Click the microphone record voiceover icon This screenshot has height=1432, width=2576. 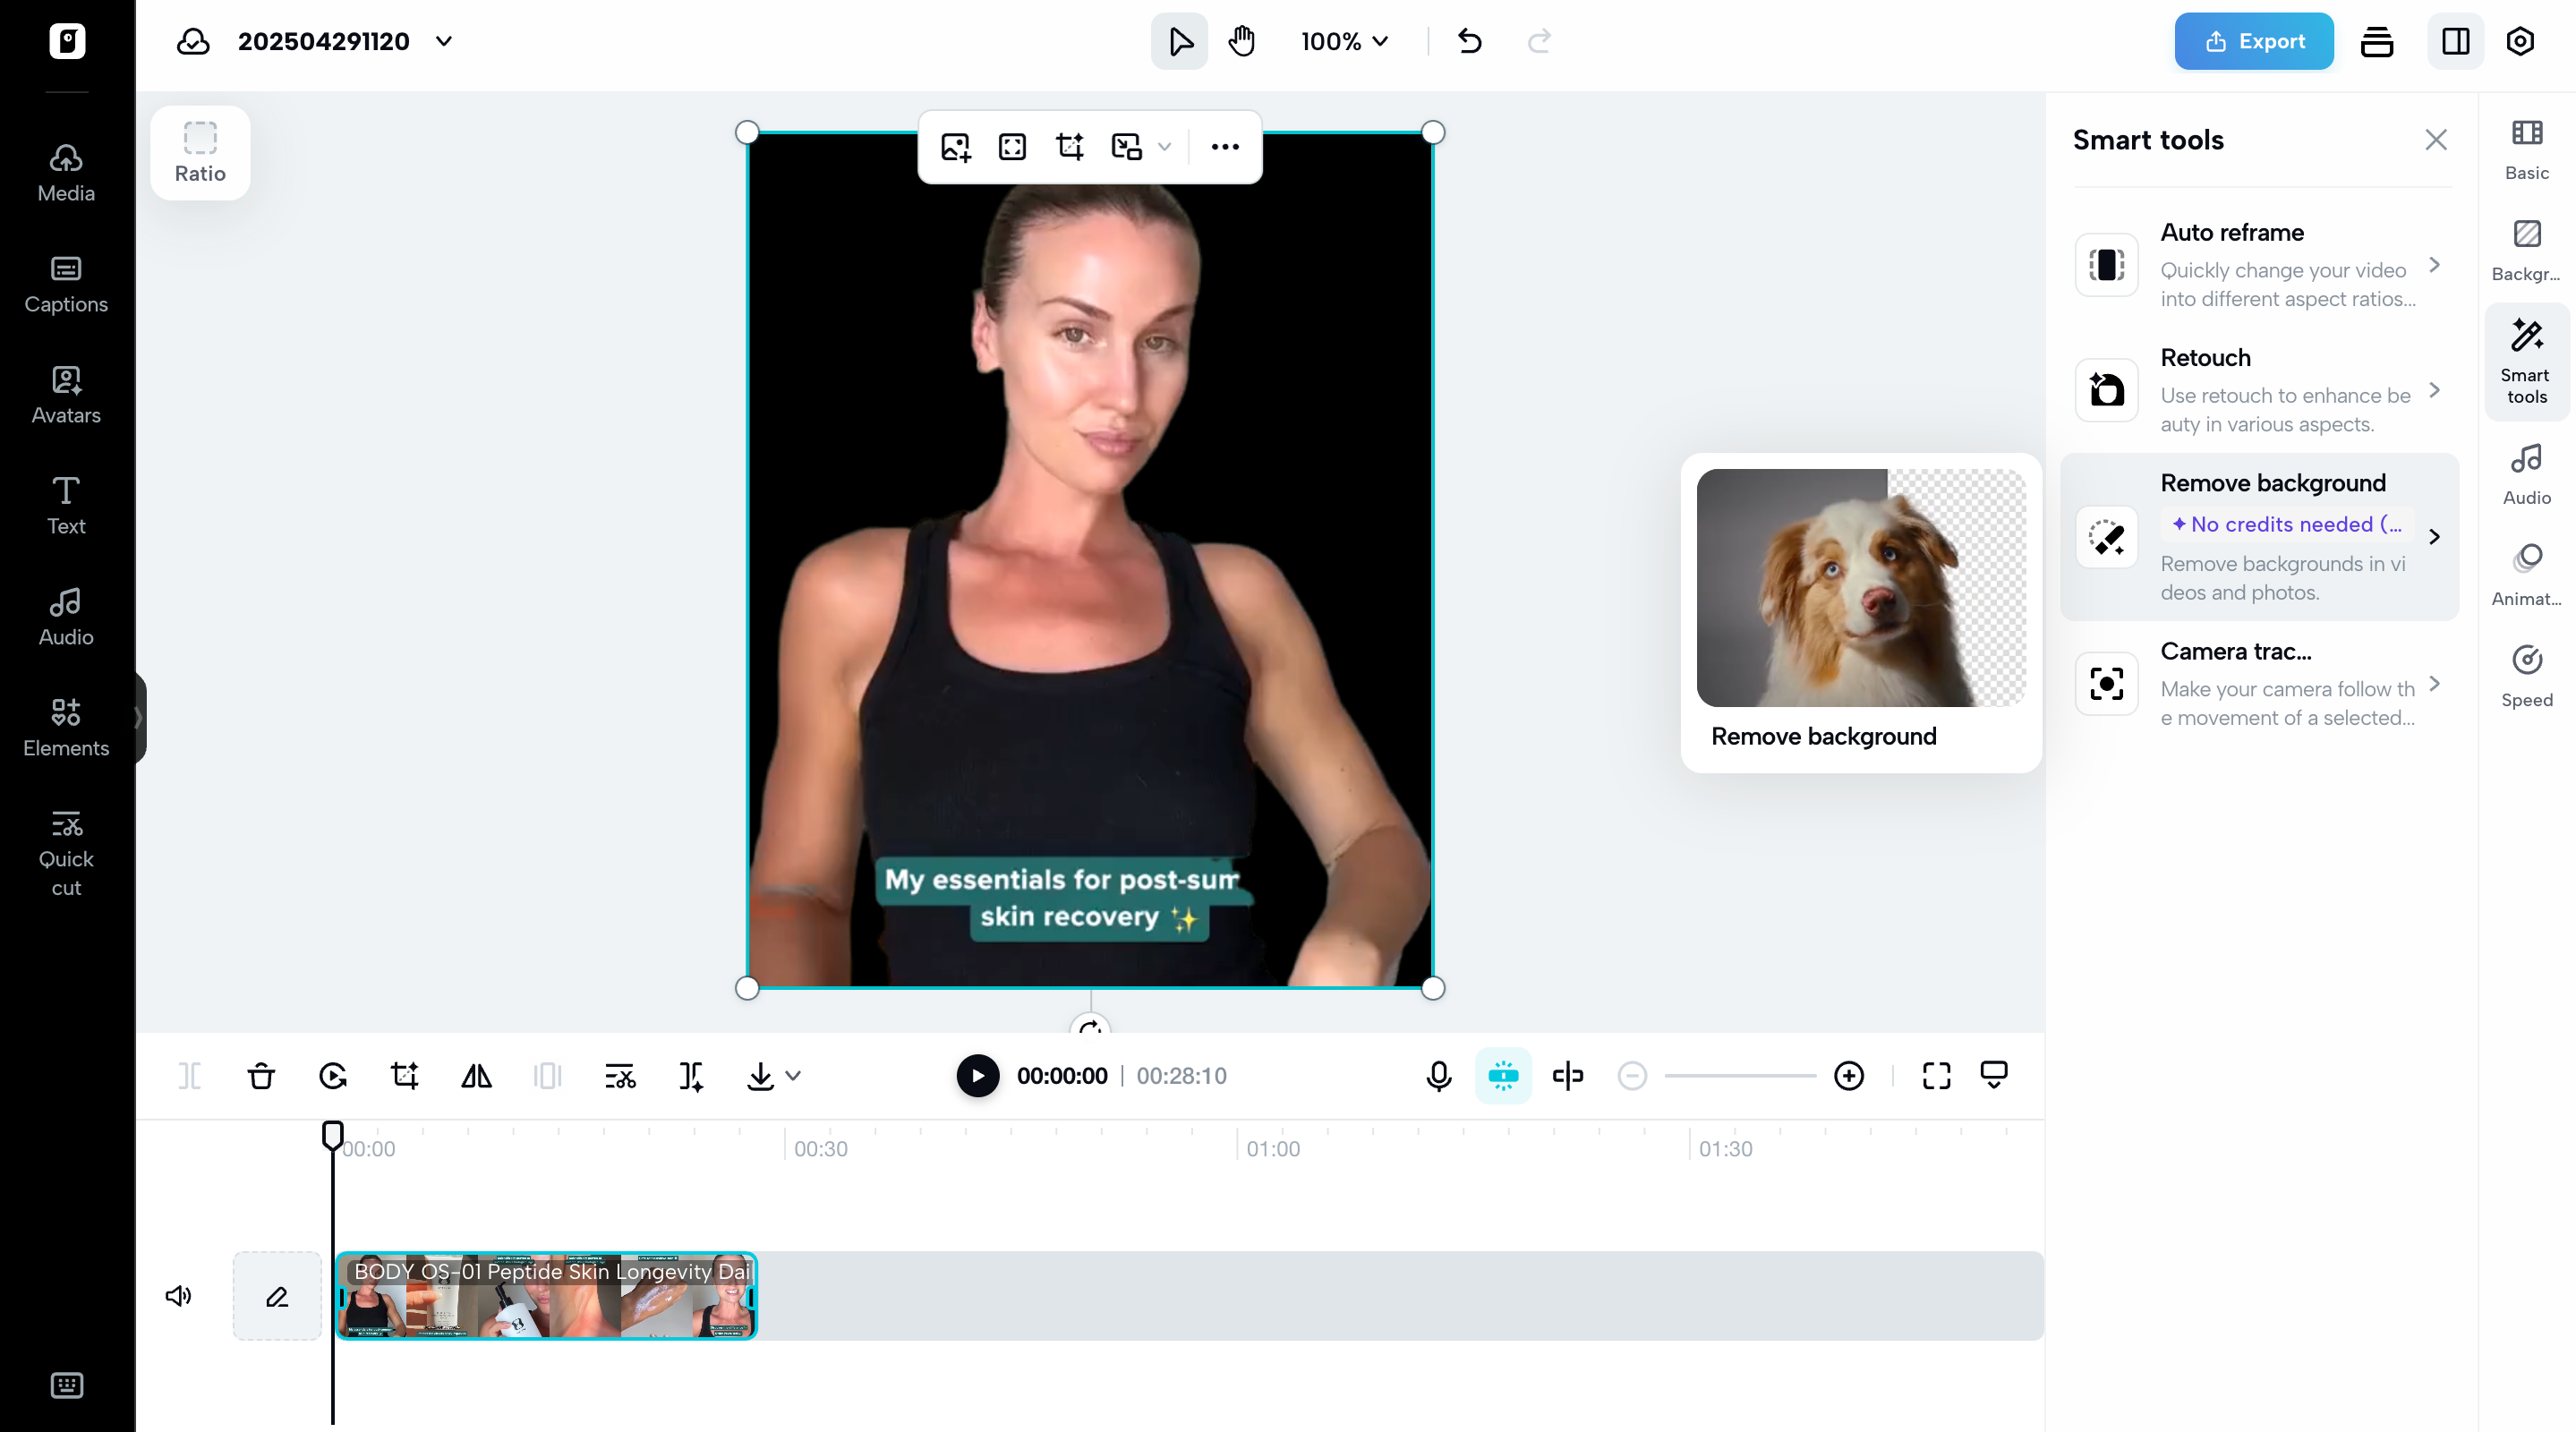[x=1438, y=1076]
